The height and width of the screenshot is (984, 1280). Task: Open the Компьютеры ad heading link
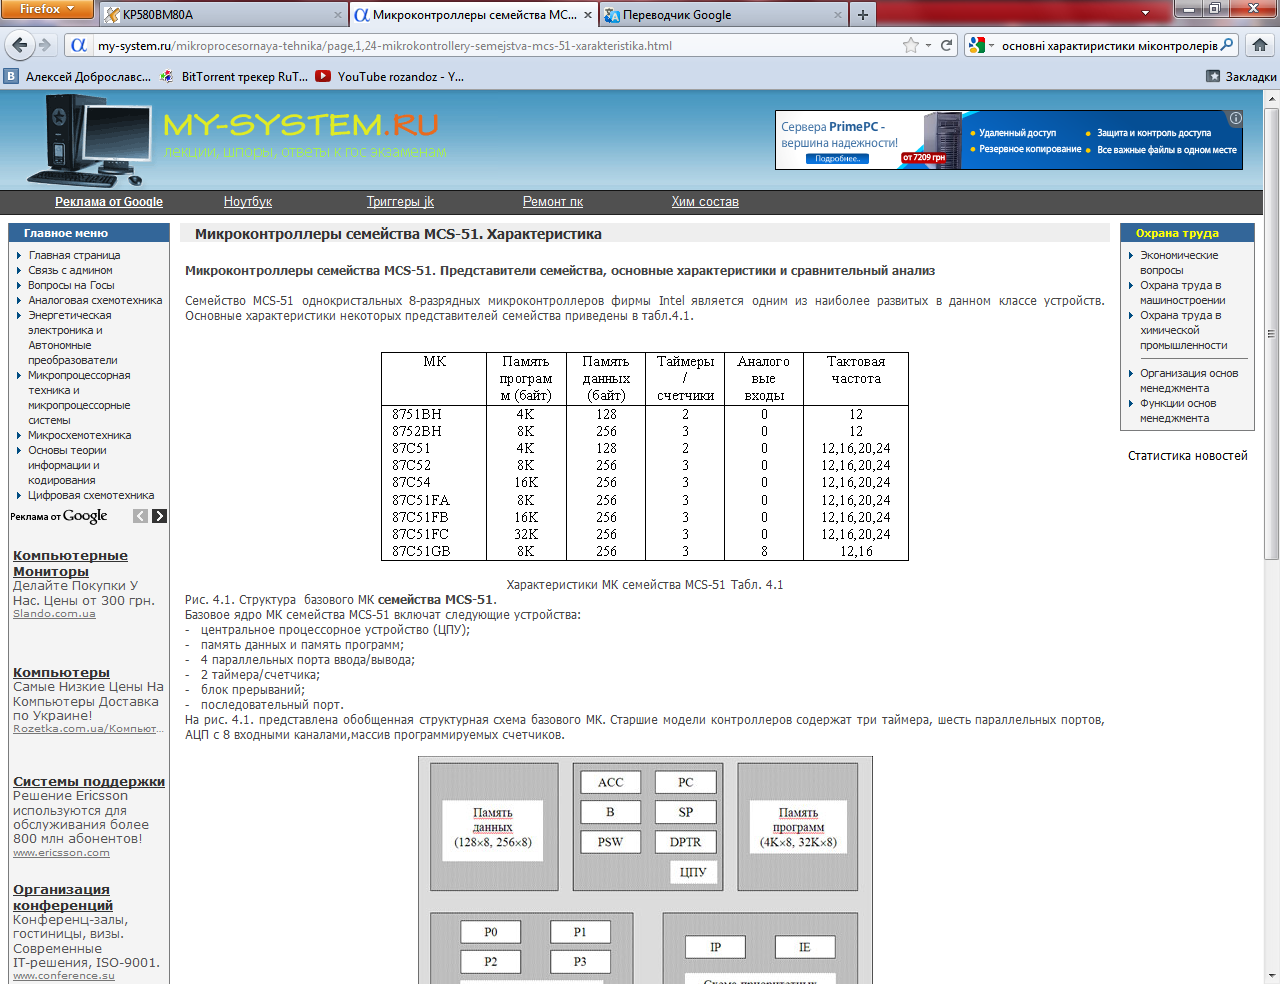click(x=61, y=672)
